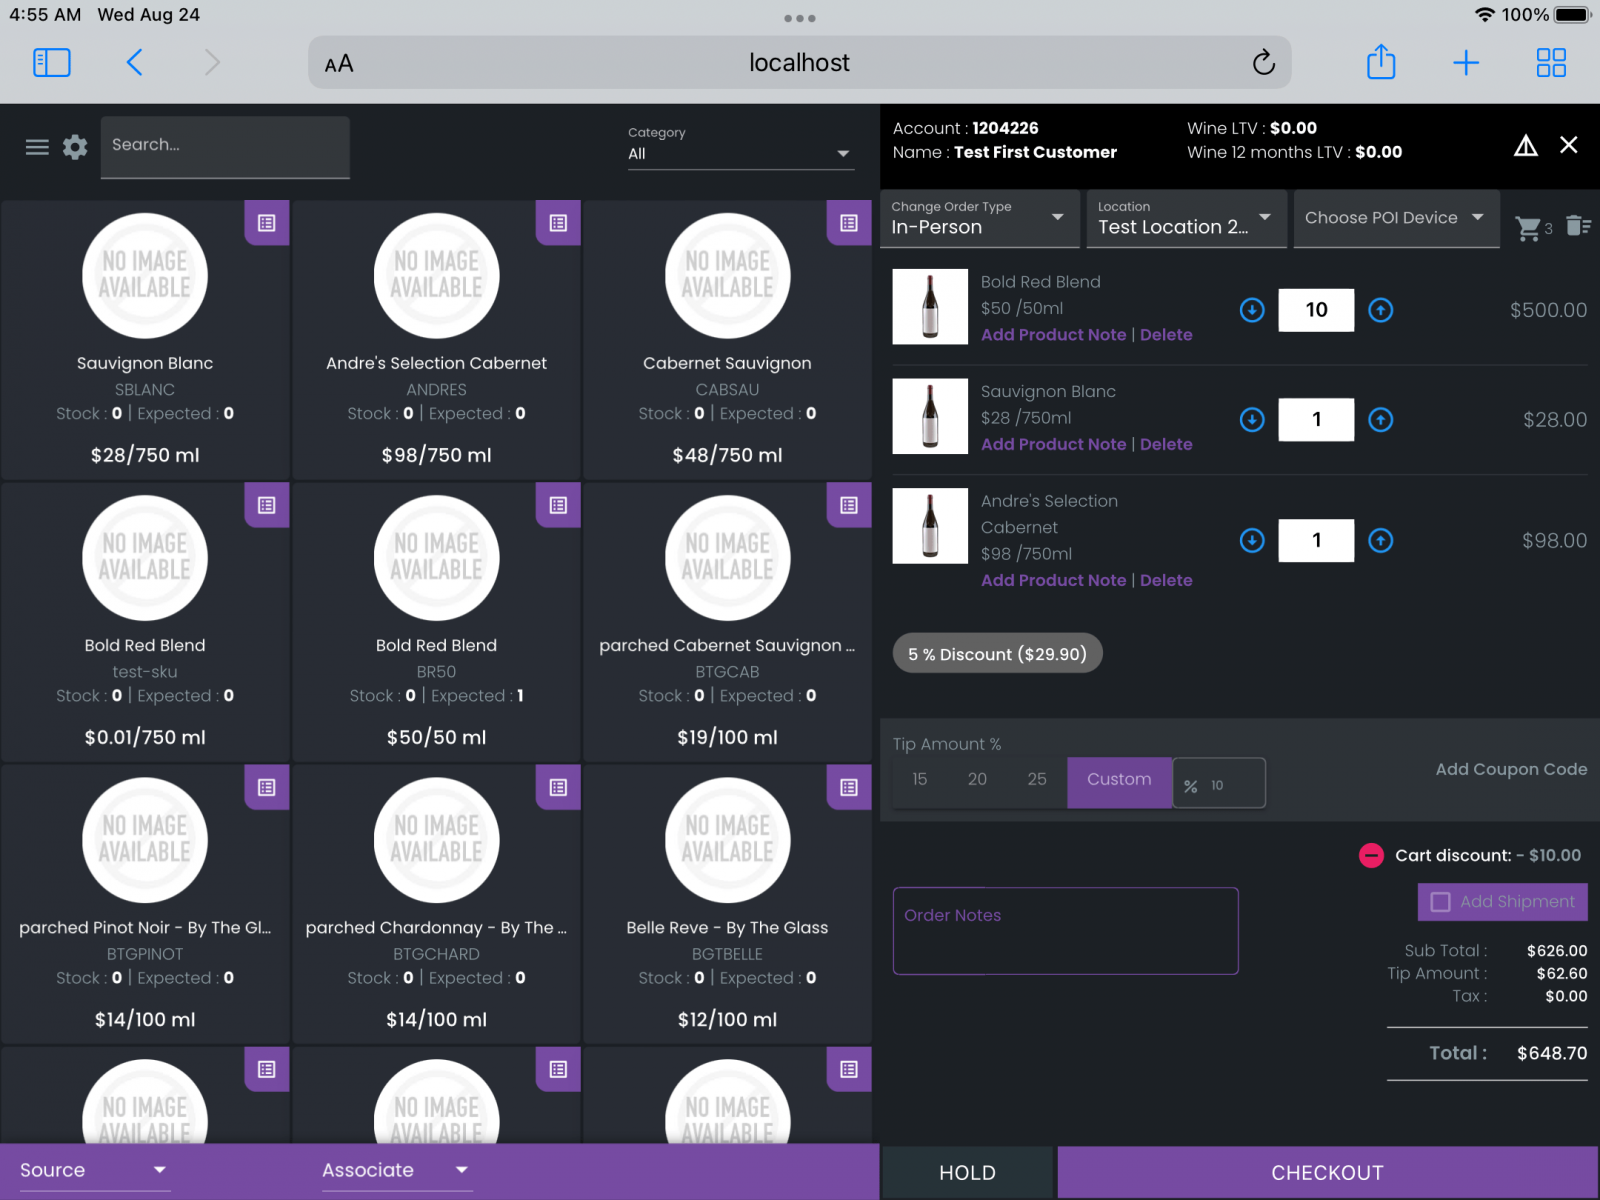Viewport: 1600px width, 1200px height.
Task: Click the Order Notes text area
Action: pyautogui.click(x=1065, y=931)
